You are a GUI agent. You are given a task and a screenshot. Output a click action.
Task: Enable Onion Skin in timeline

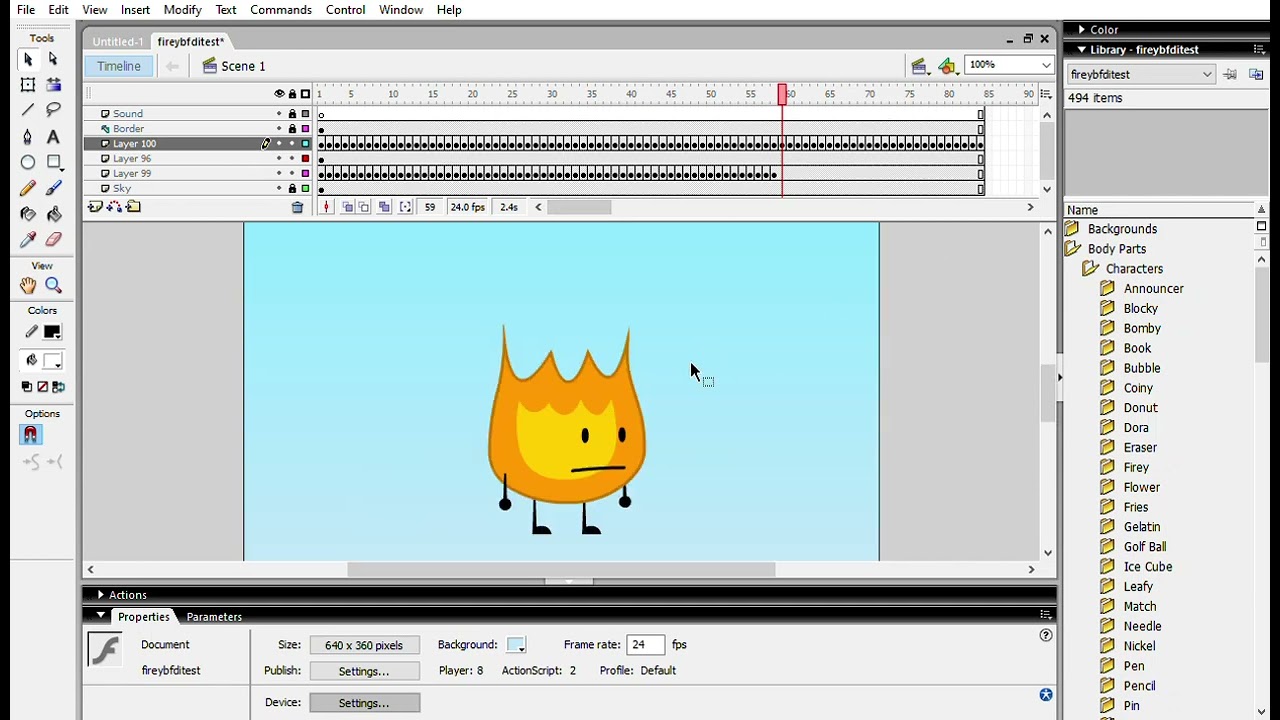[x=347, y=207]
